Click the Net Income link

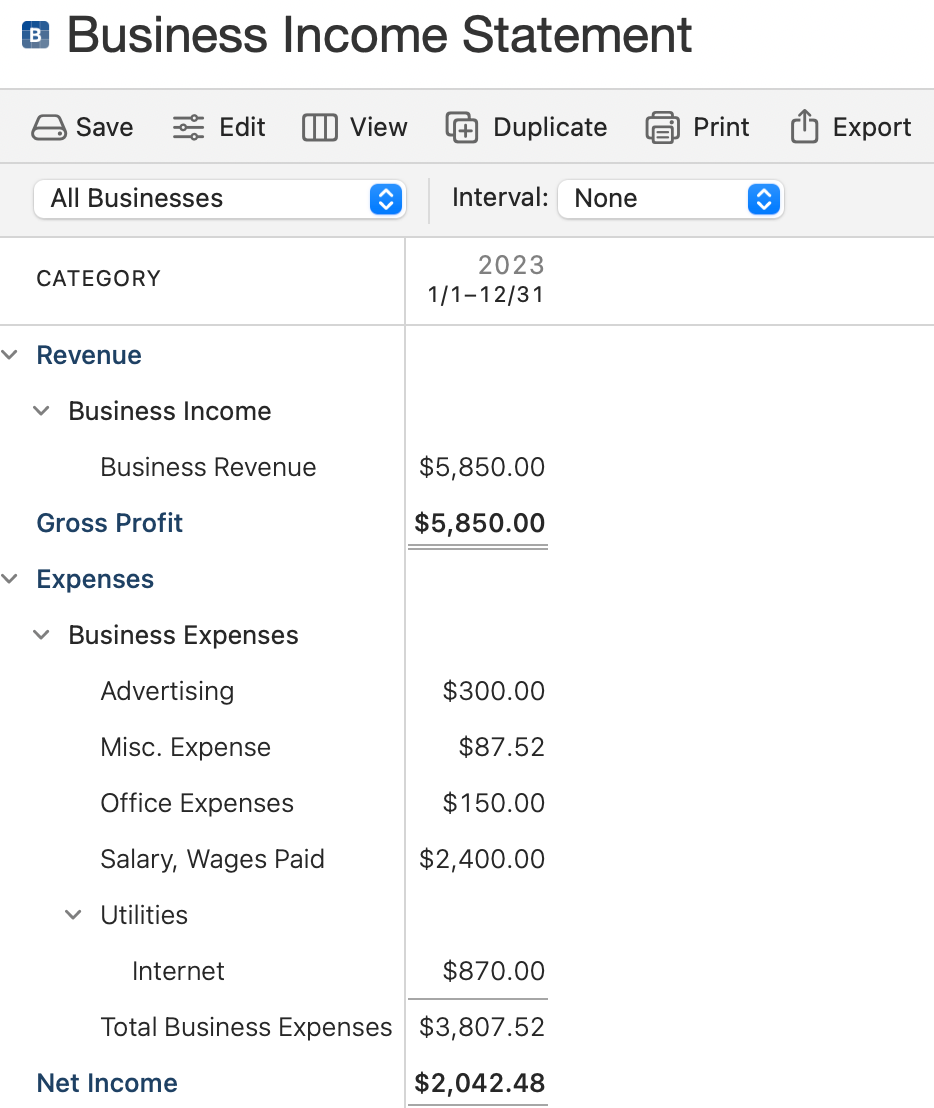tap(107, 1083)
